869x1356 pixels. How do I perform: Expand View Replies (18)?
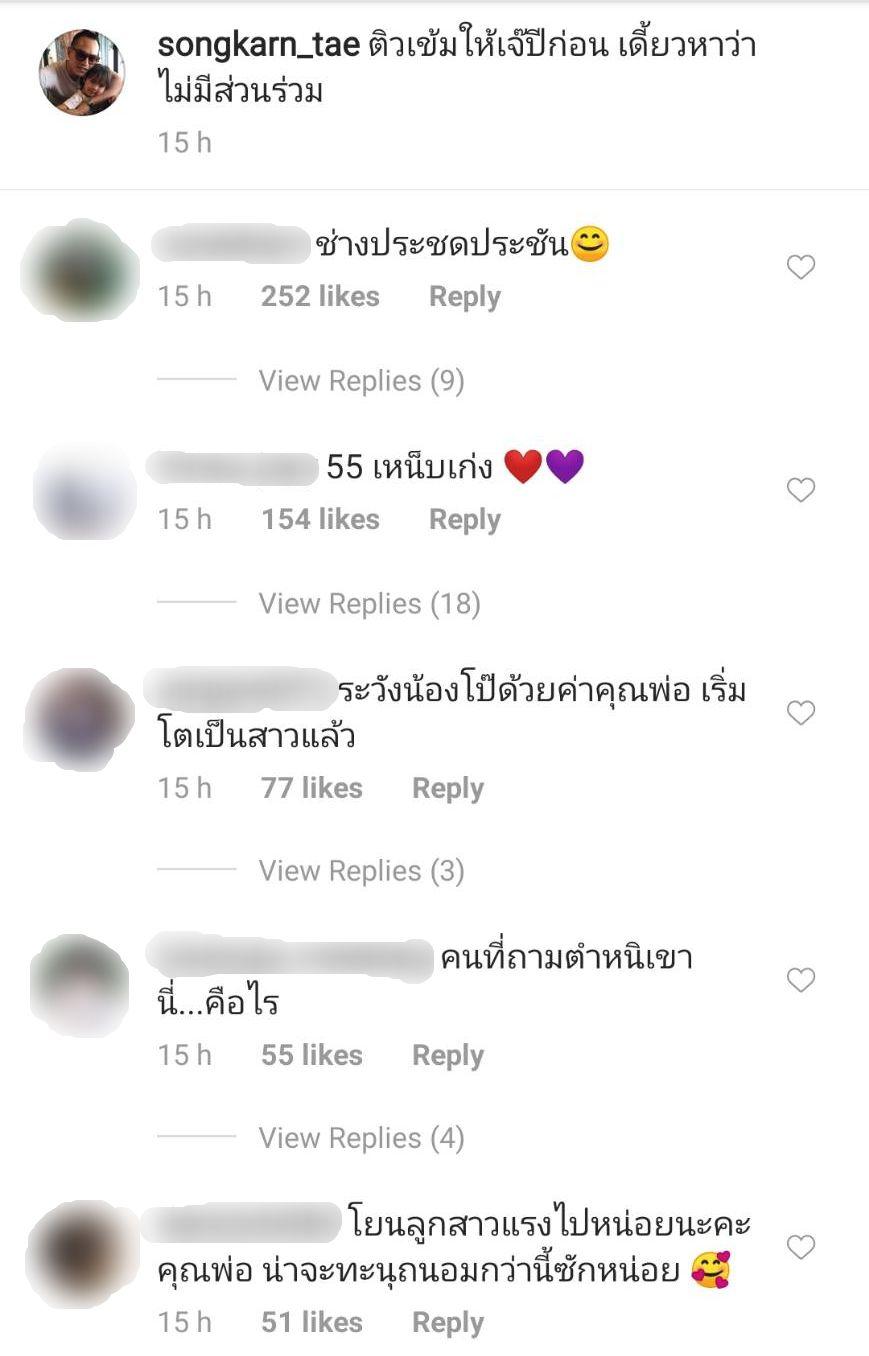click(x=369, y=604)
